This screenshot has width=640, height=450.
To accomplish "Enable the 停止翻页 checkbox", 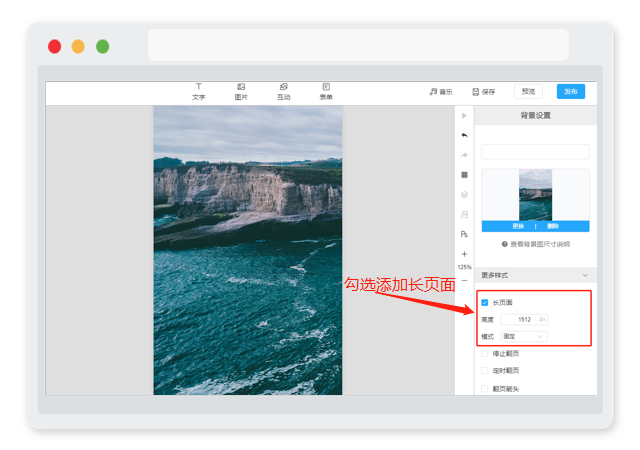I will [x=484, y=354].
